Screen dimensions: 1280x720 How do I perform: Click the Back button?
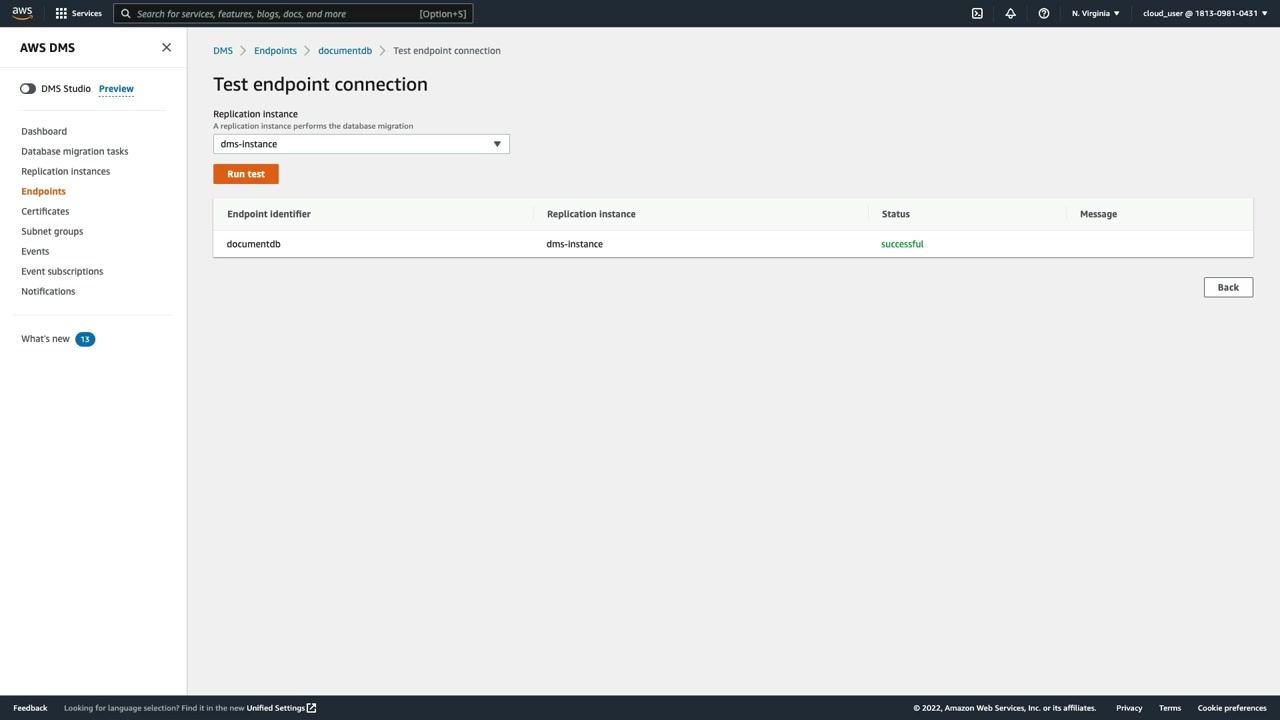1228,288
